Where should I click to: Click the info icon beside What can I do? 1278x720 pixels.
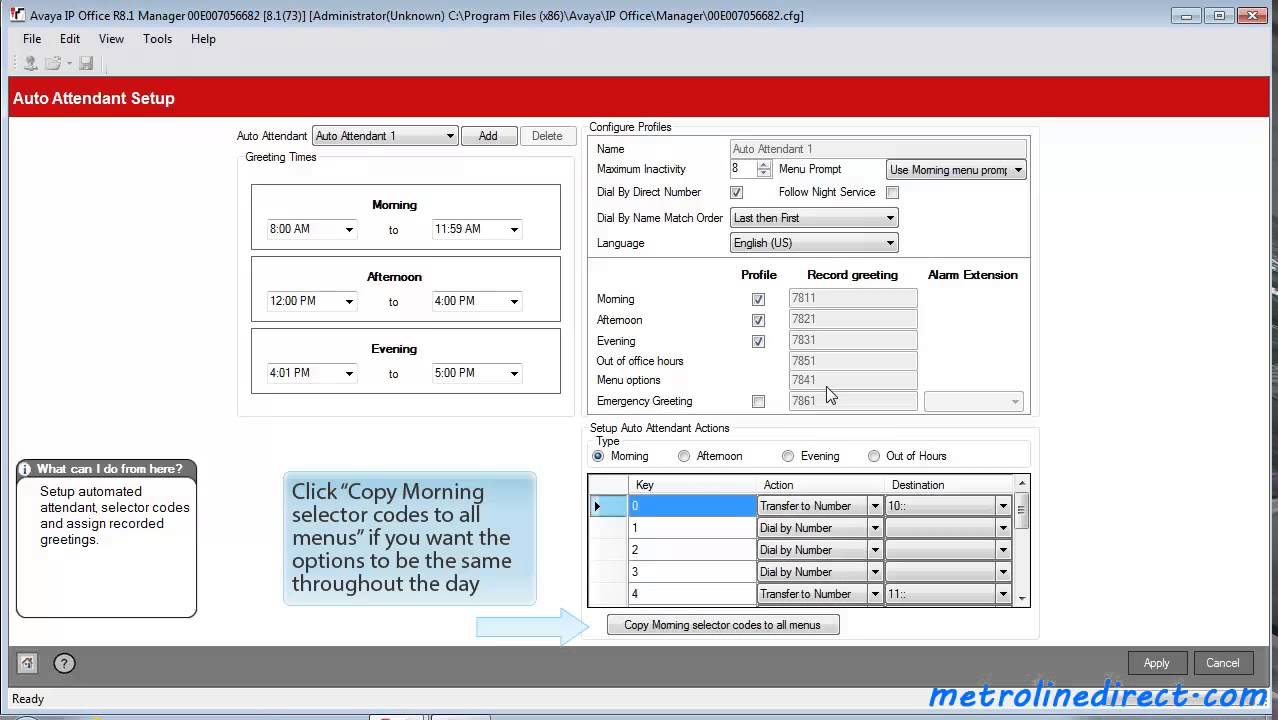[25, 469]
